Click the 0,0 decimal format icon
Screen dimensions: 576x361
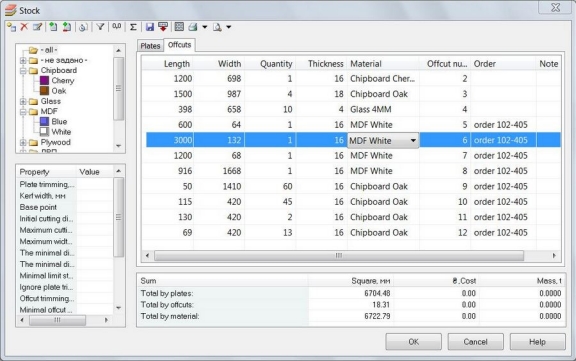point(117,26)
